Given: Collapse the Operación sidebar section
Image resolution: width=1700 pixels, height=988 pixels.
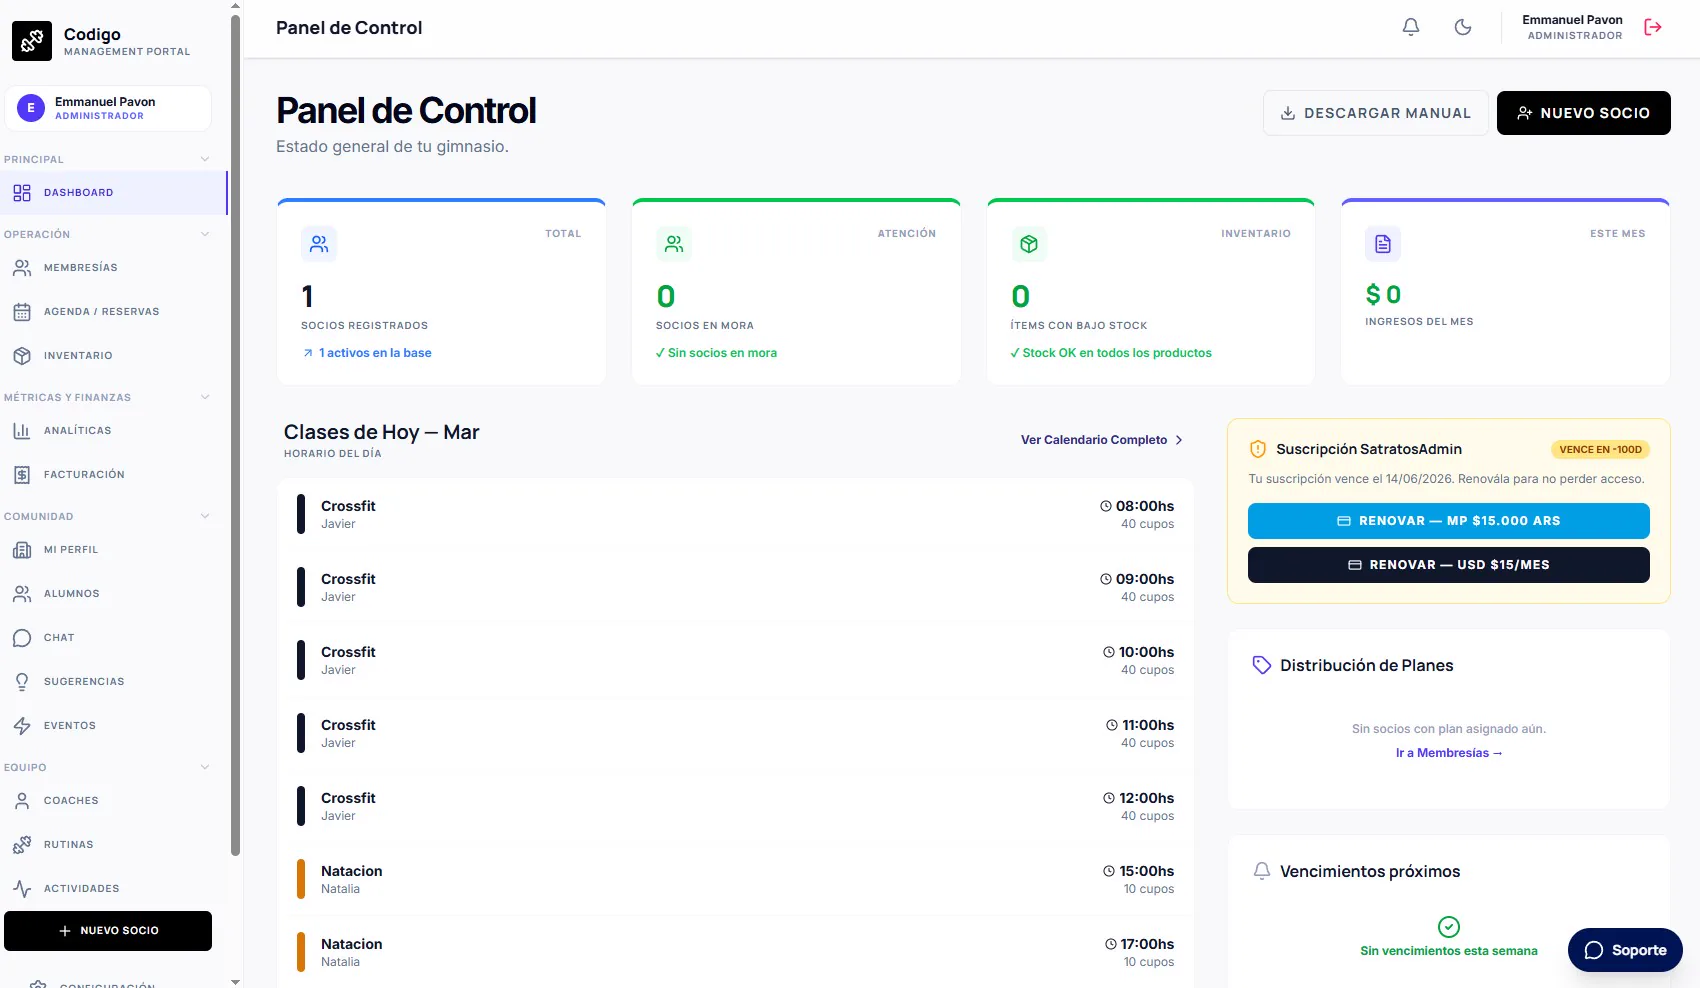Looking at the screenshot, I should (x=205, y=234).
